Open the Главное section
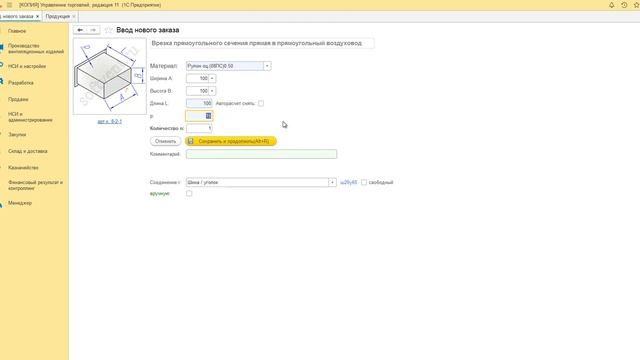 click(17, 31)
